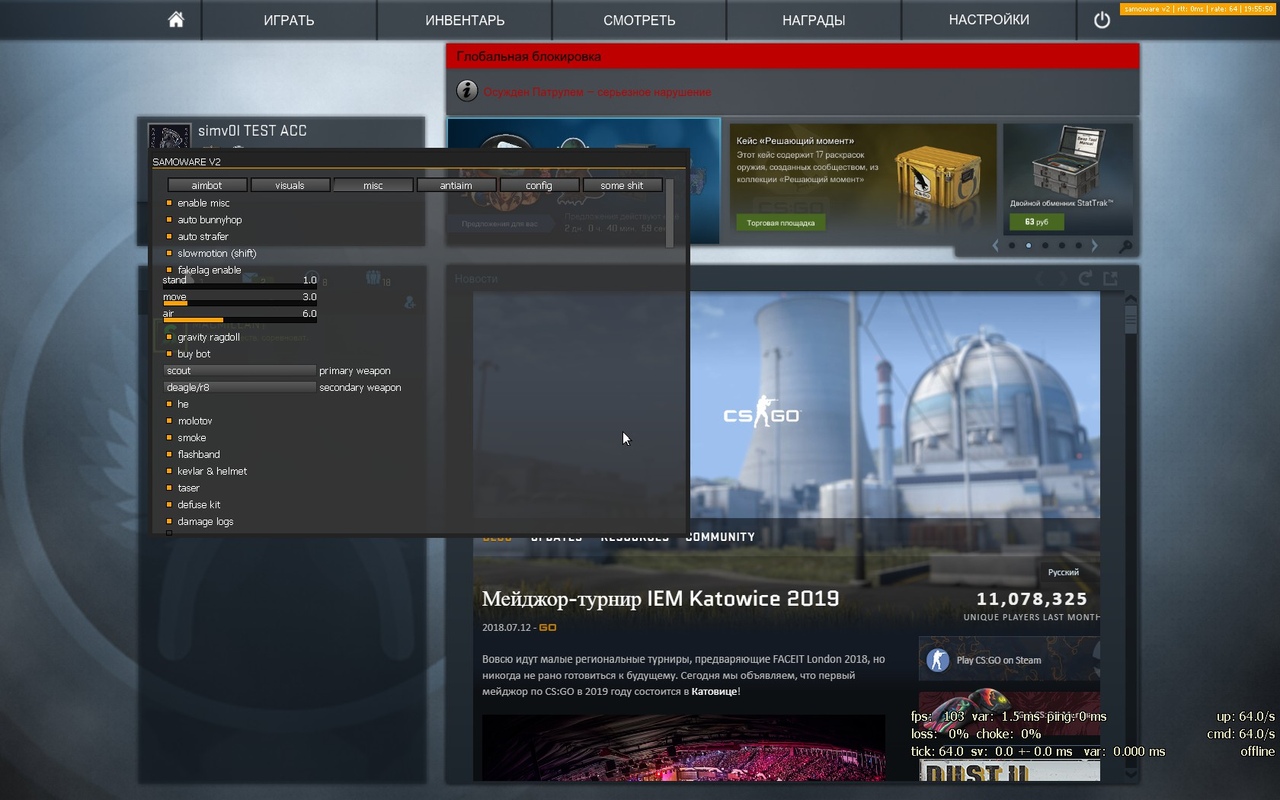Go to the home screen icon
Screen dimensions: 1280x800
point(176,20)
